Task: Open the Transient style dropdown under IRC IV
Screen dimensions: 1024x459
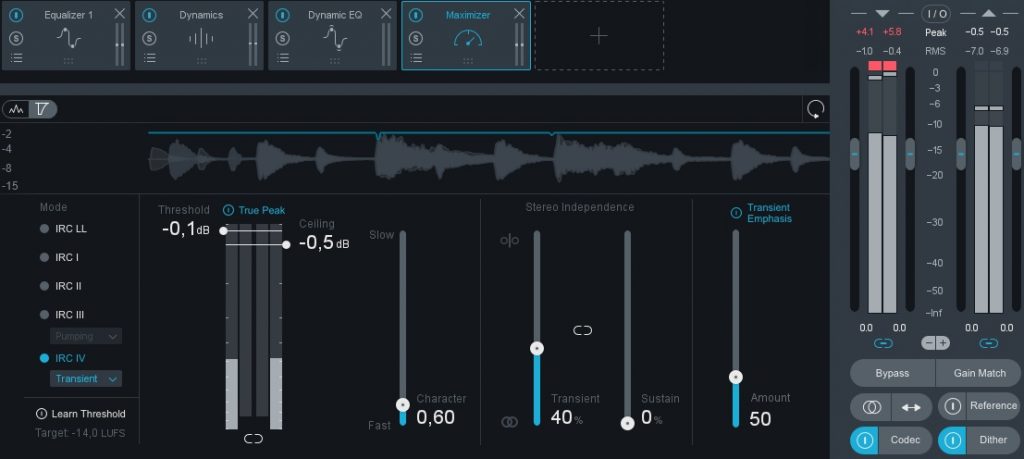Action: 86,379
